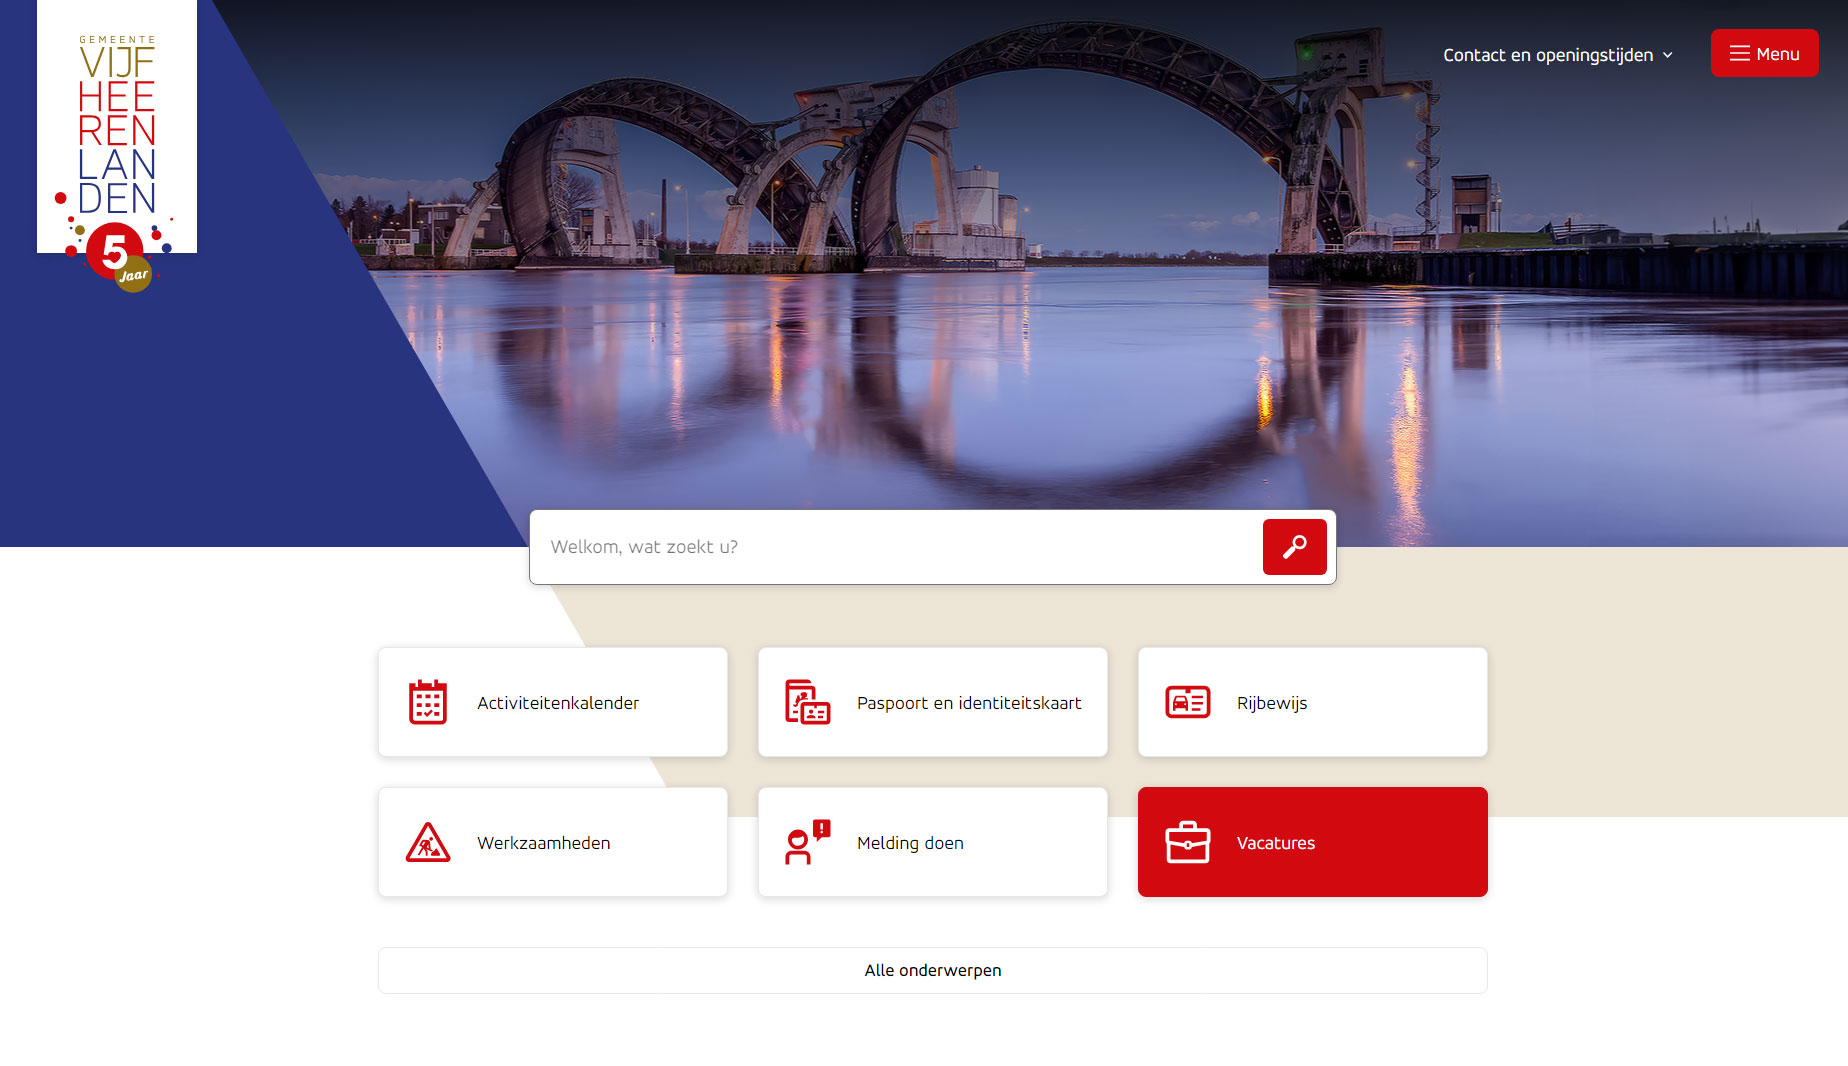Select the Melding doen text link
The width and height of the screenshot is (1848, 1066).
[x=909, y=843]
